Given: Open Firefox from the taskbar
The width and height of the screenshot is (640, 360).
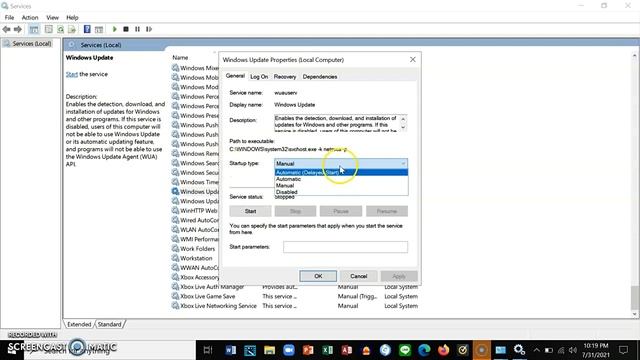Looking at the screenshot, I should (444, 350).
